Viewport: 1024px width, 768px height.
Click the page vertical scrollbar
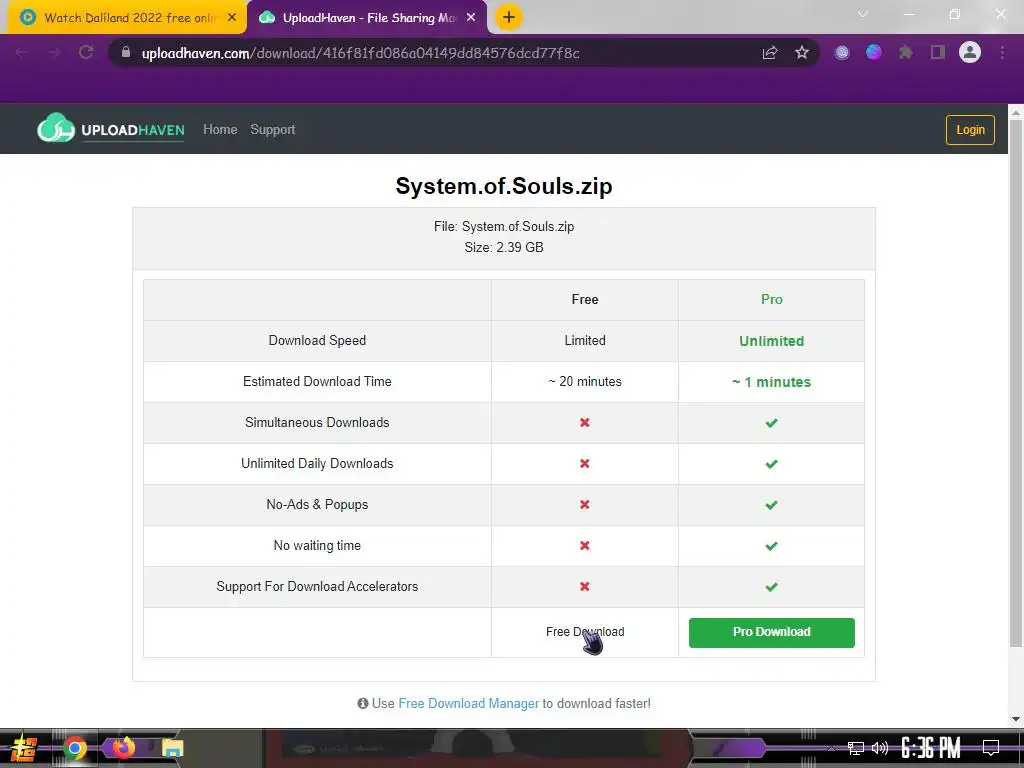(x=1016, y=382)
